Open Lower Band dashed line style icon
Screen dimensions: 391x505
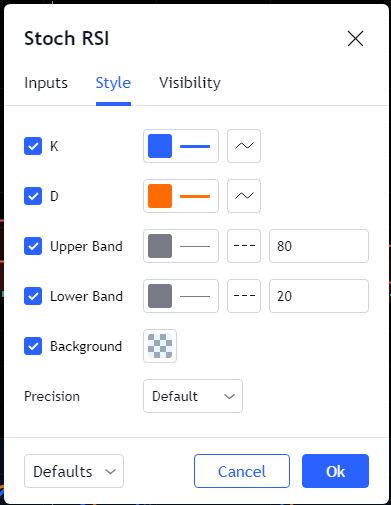pos(244,296)
